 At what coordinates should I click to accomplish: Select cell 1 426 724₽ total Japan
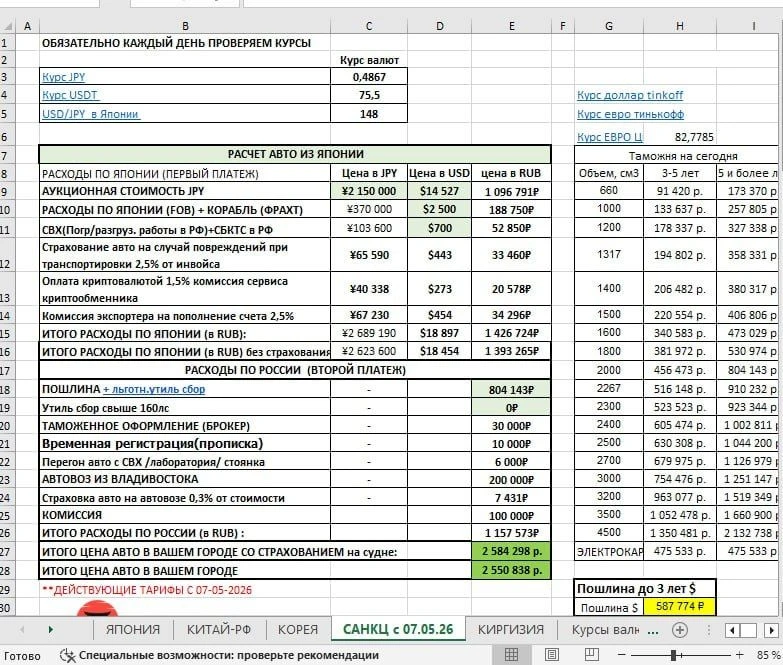click(x=511, y=333)
